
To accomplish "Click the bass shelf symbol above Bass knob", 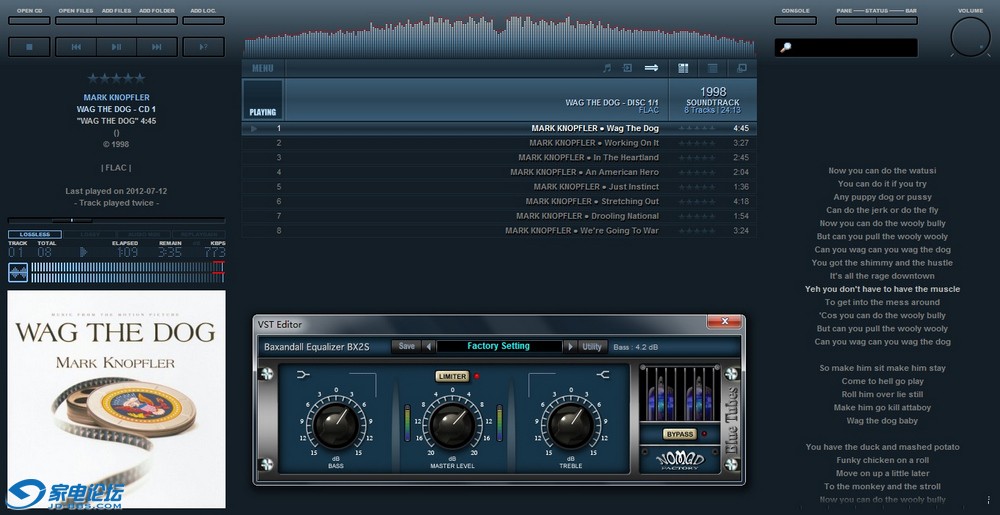I will tap(303, 375).
